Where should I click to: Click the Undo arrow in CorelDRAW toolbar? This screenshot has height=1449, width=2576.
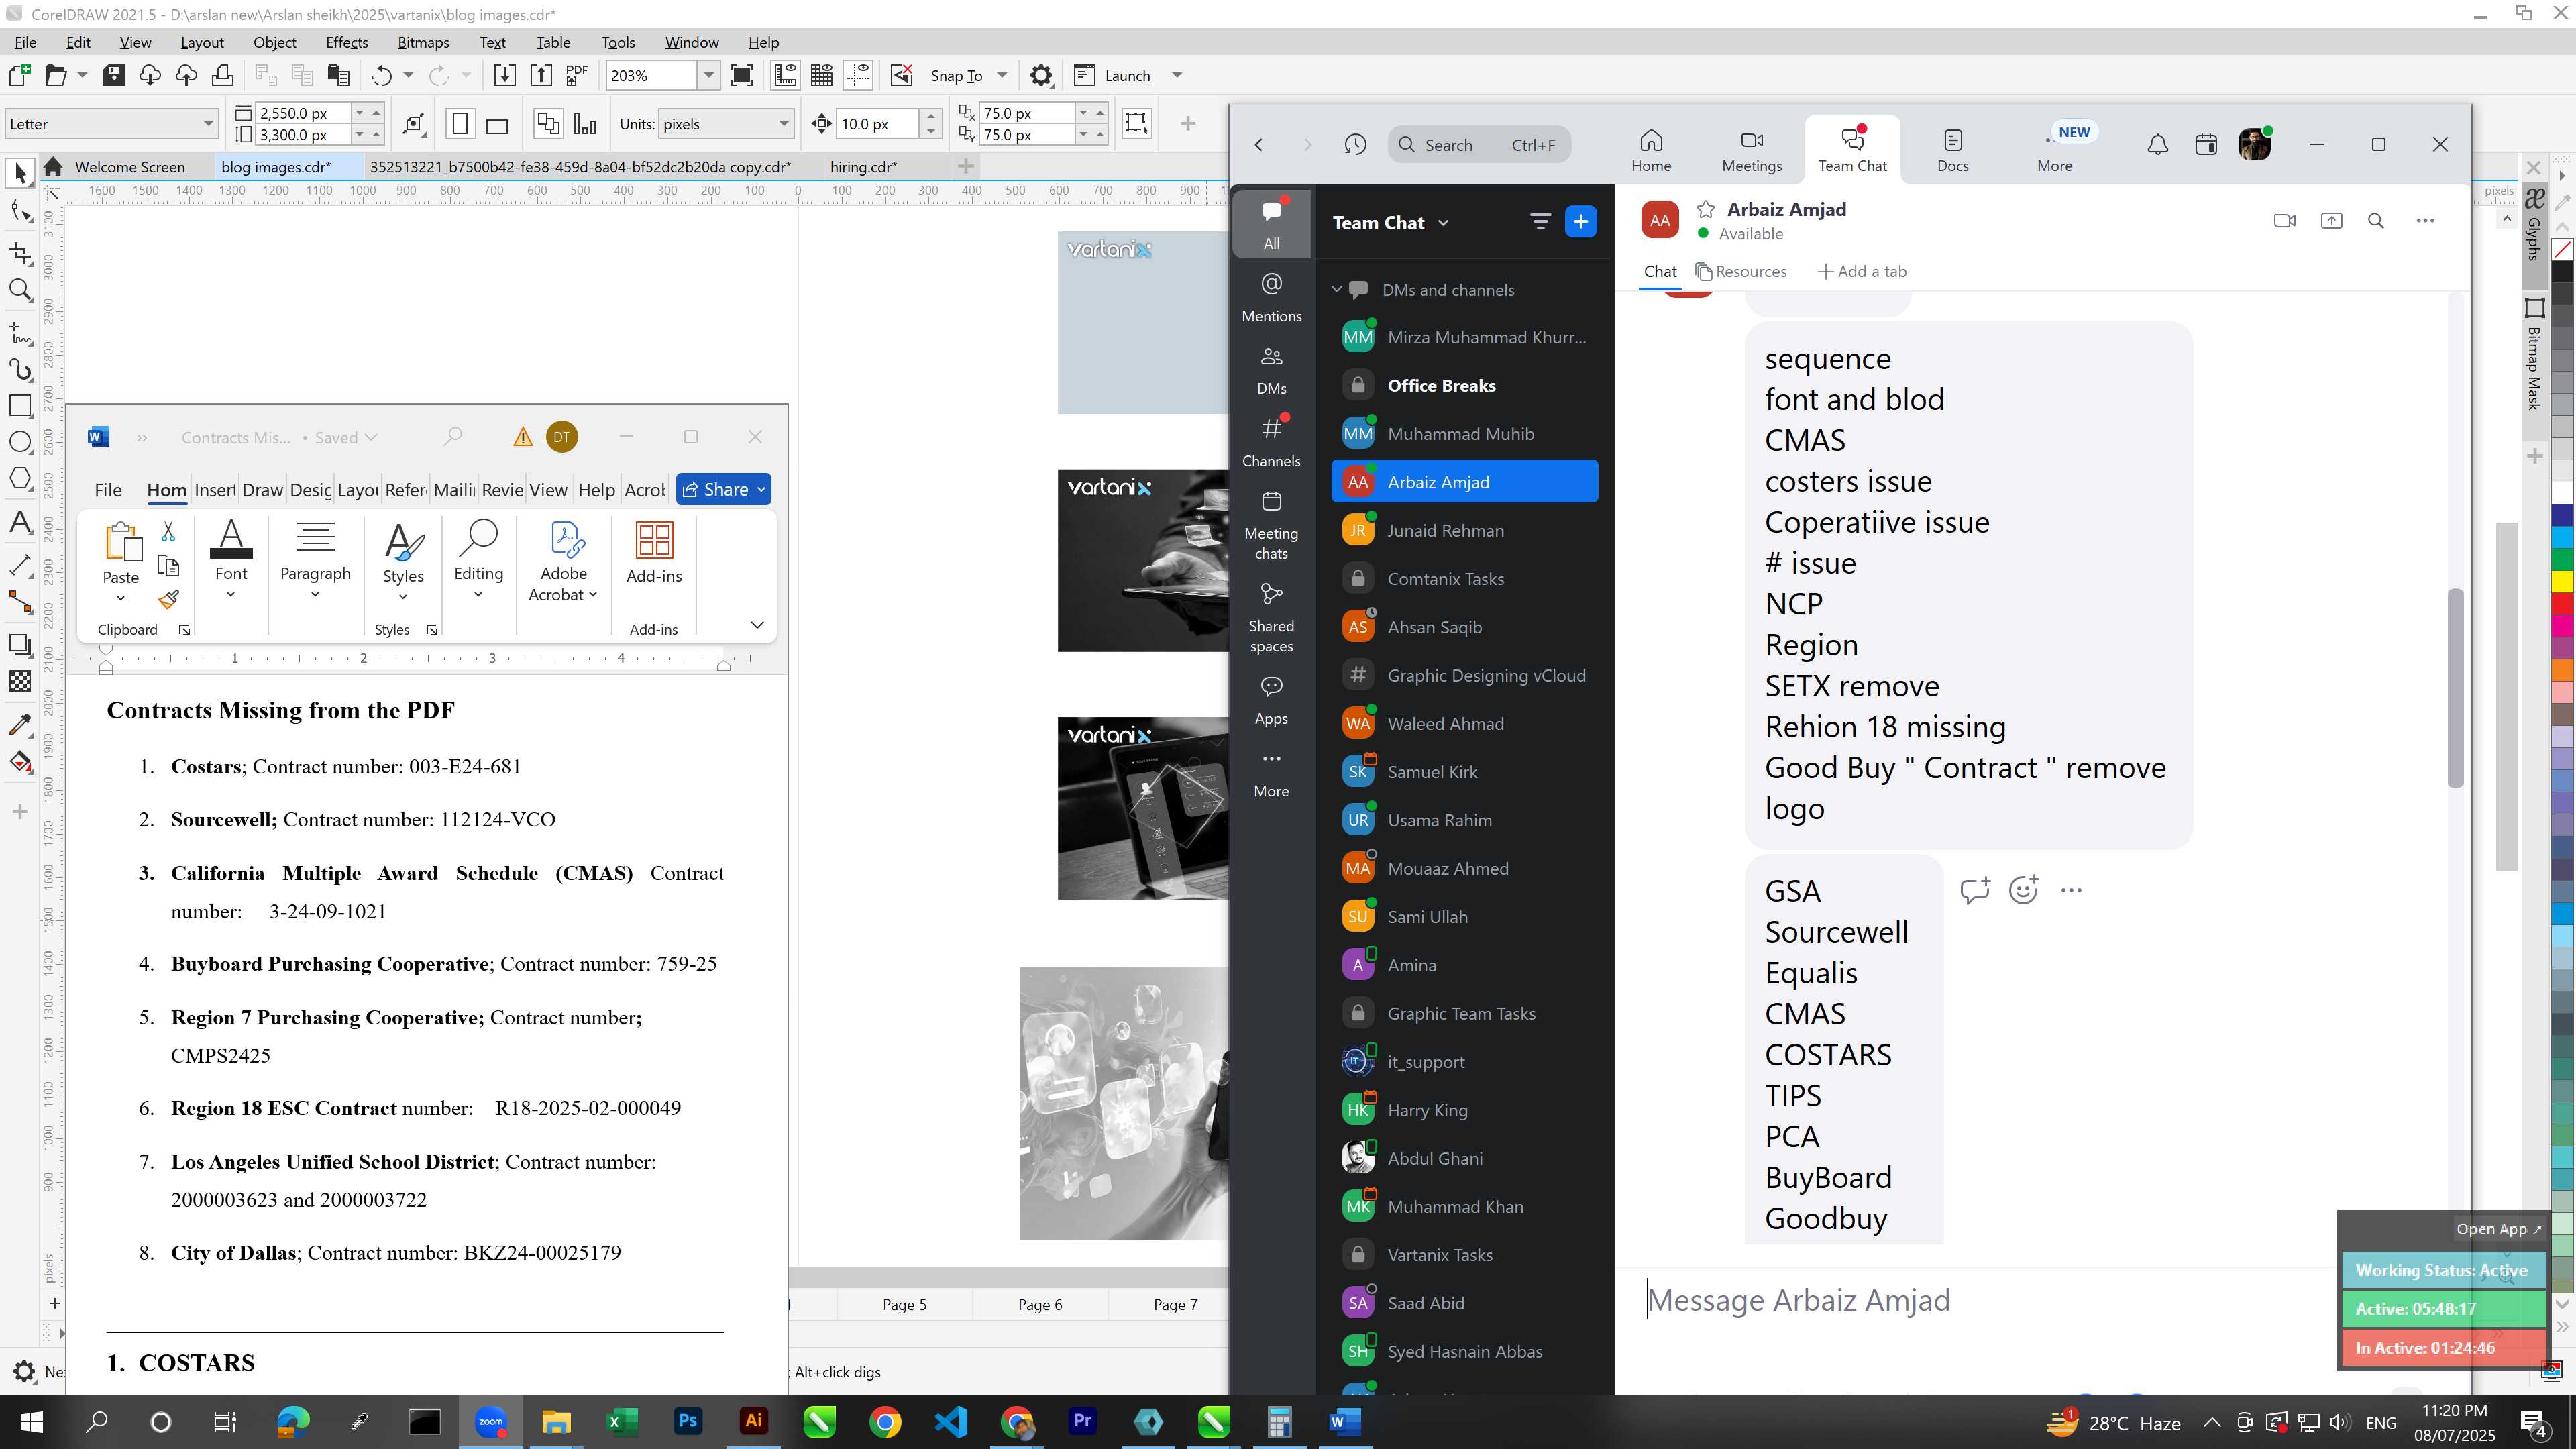pos(381,75)
